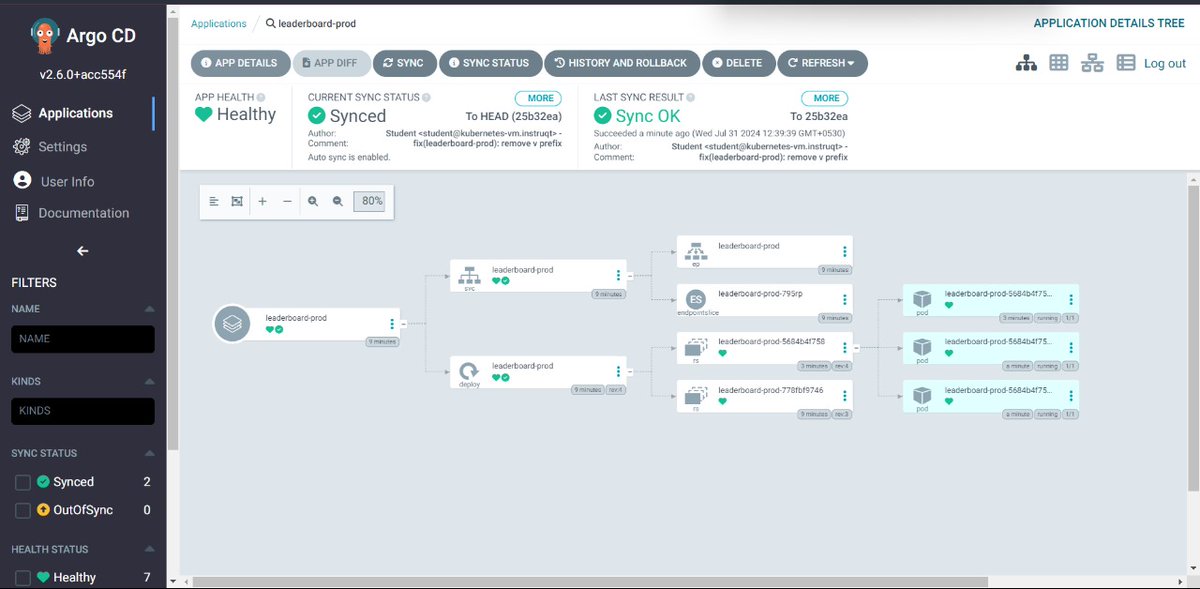
Task: Collapse the NAME filter section
Action: click(150, 310)
